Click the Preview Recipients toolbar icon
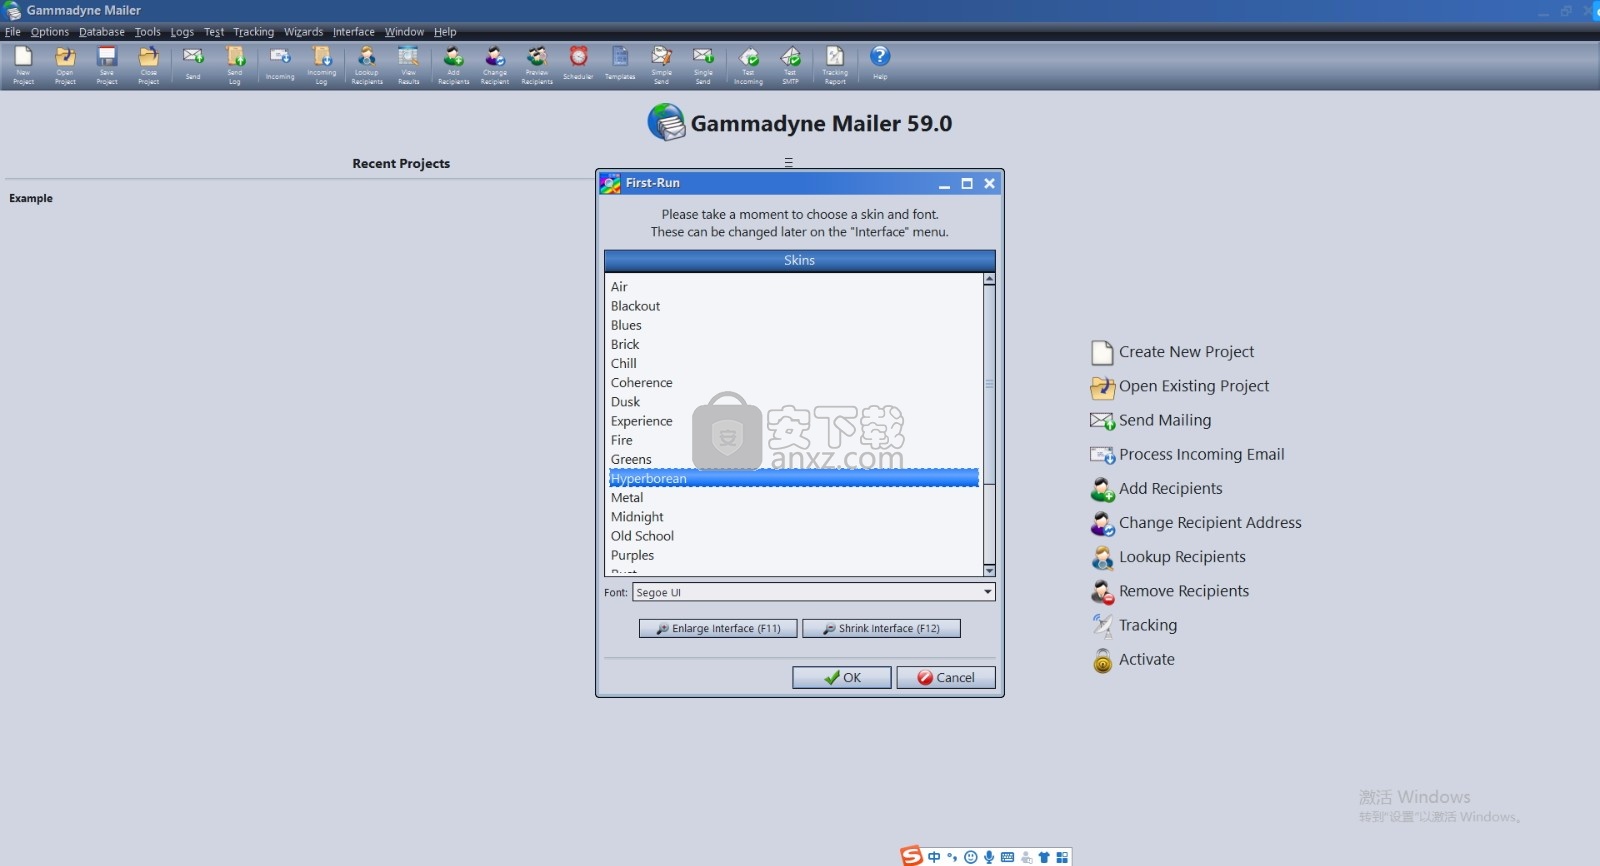 pyautogui.click(x=537, y=65)
